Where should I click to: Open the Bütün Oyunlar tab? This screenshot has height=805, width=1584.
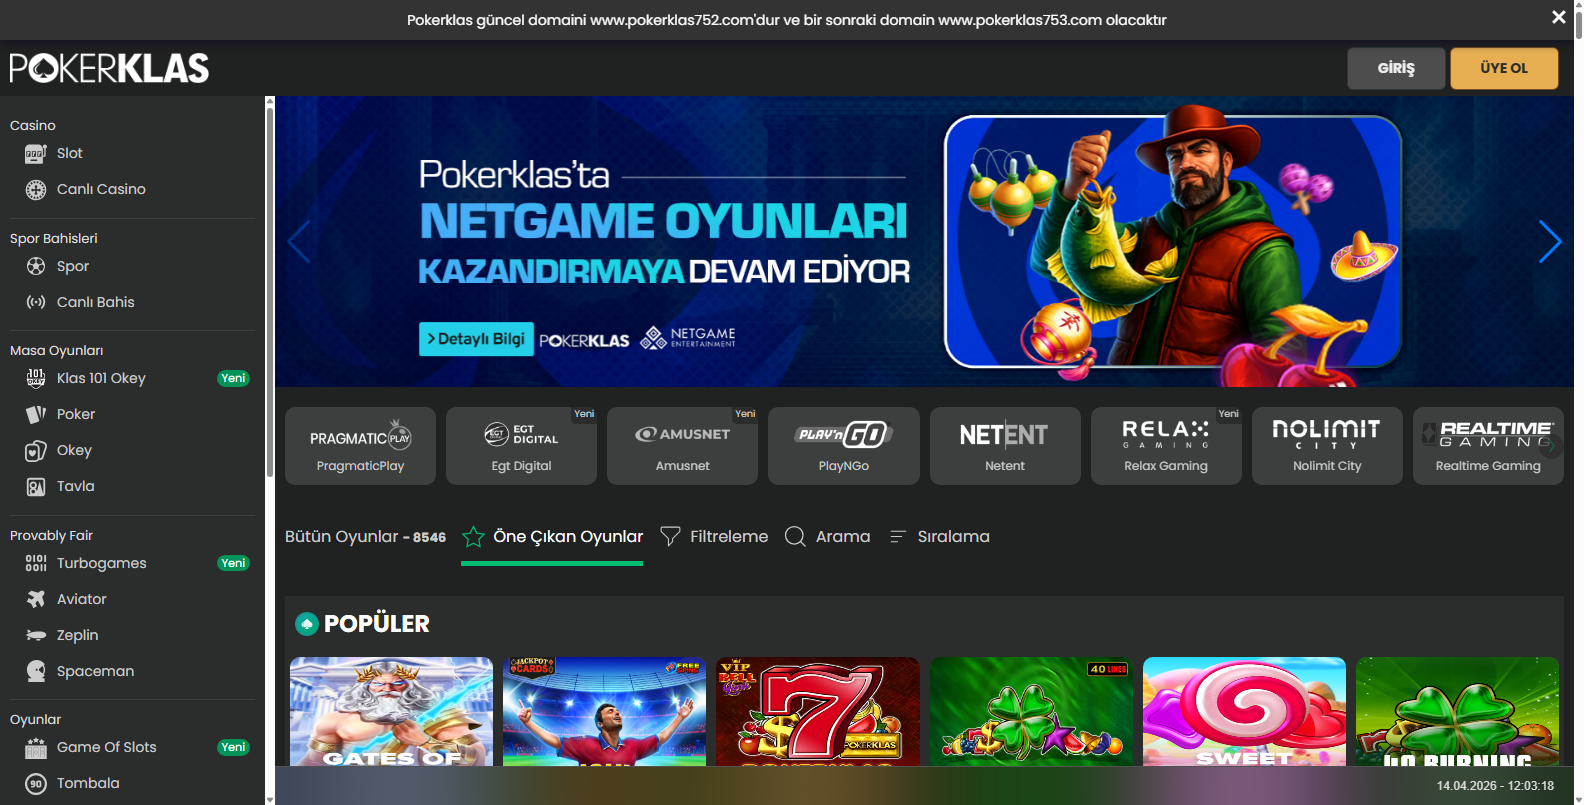coord(365,537)
